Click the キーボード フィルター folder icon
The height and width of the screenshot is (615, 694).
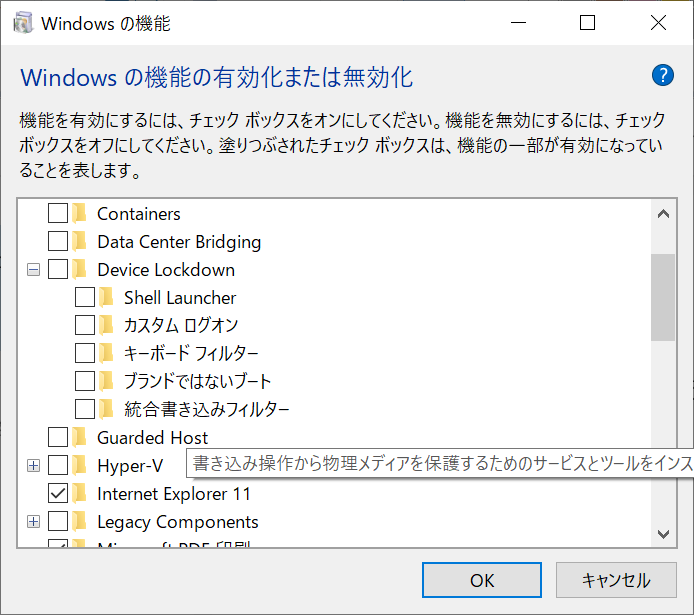click(x=106, y=353)
